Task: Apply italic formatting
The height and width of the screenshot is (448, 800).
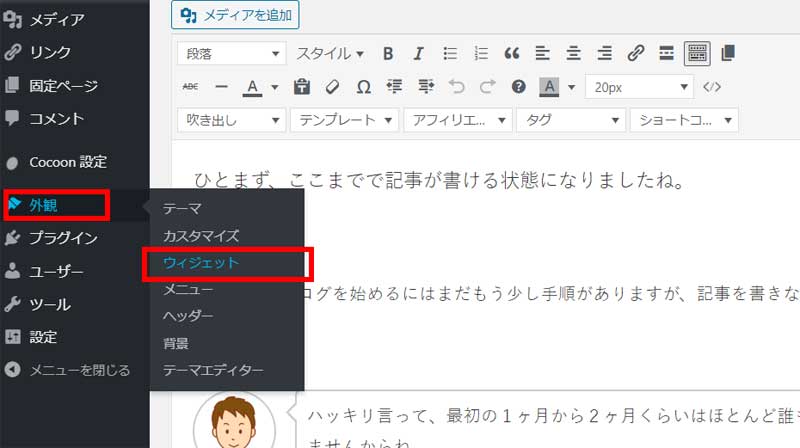Action: pos(419,53)
